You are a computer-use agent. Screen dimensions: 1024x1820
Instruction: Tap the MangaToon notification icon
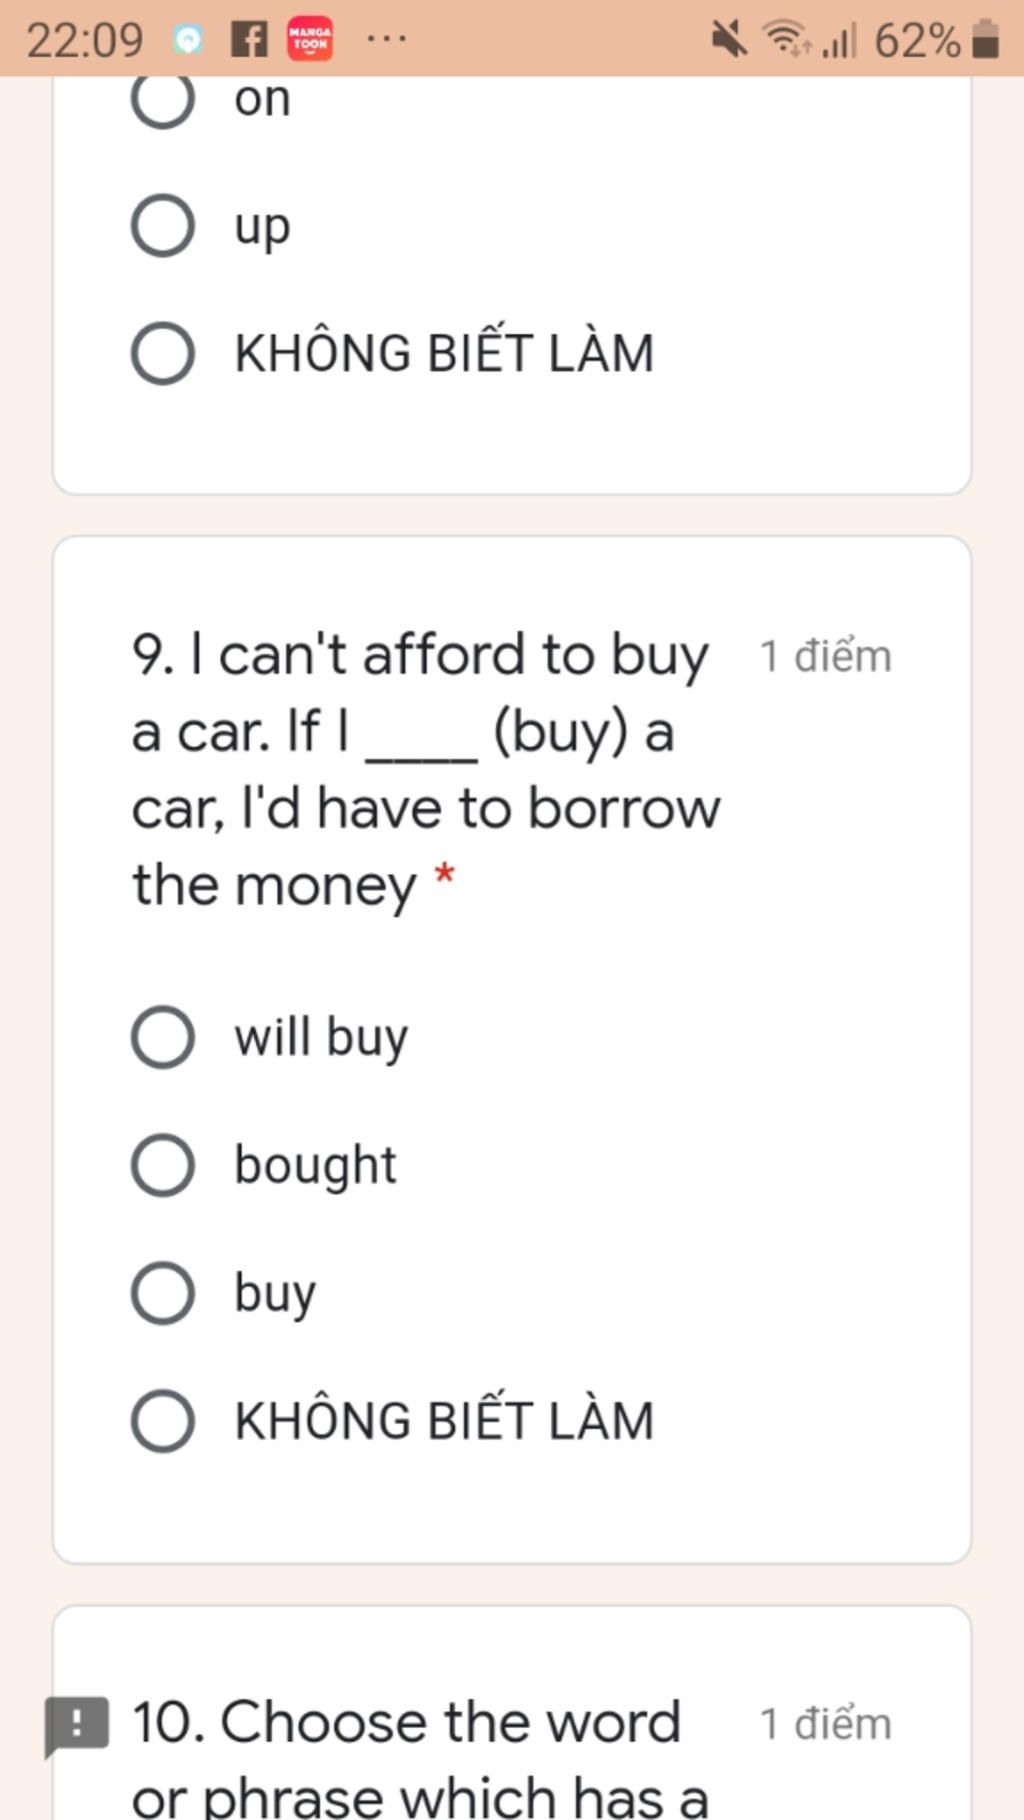pos(310,40)
